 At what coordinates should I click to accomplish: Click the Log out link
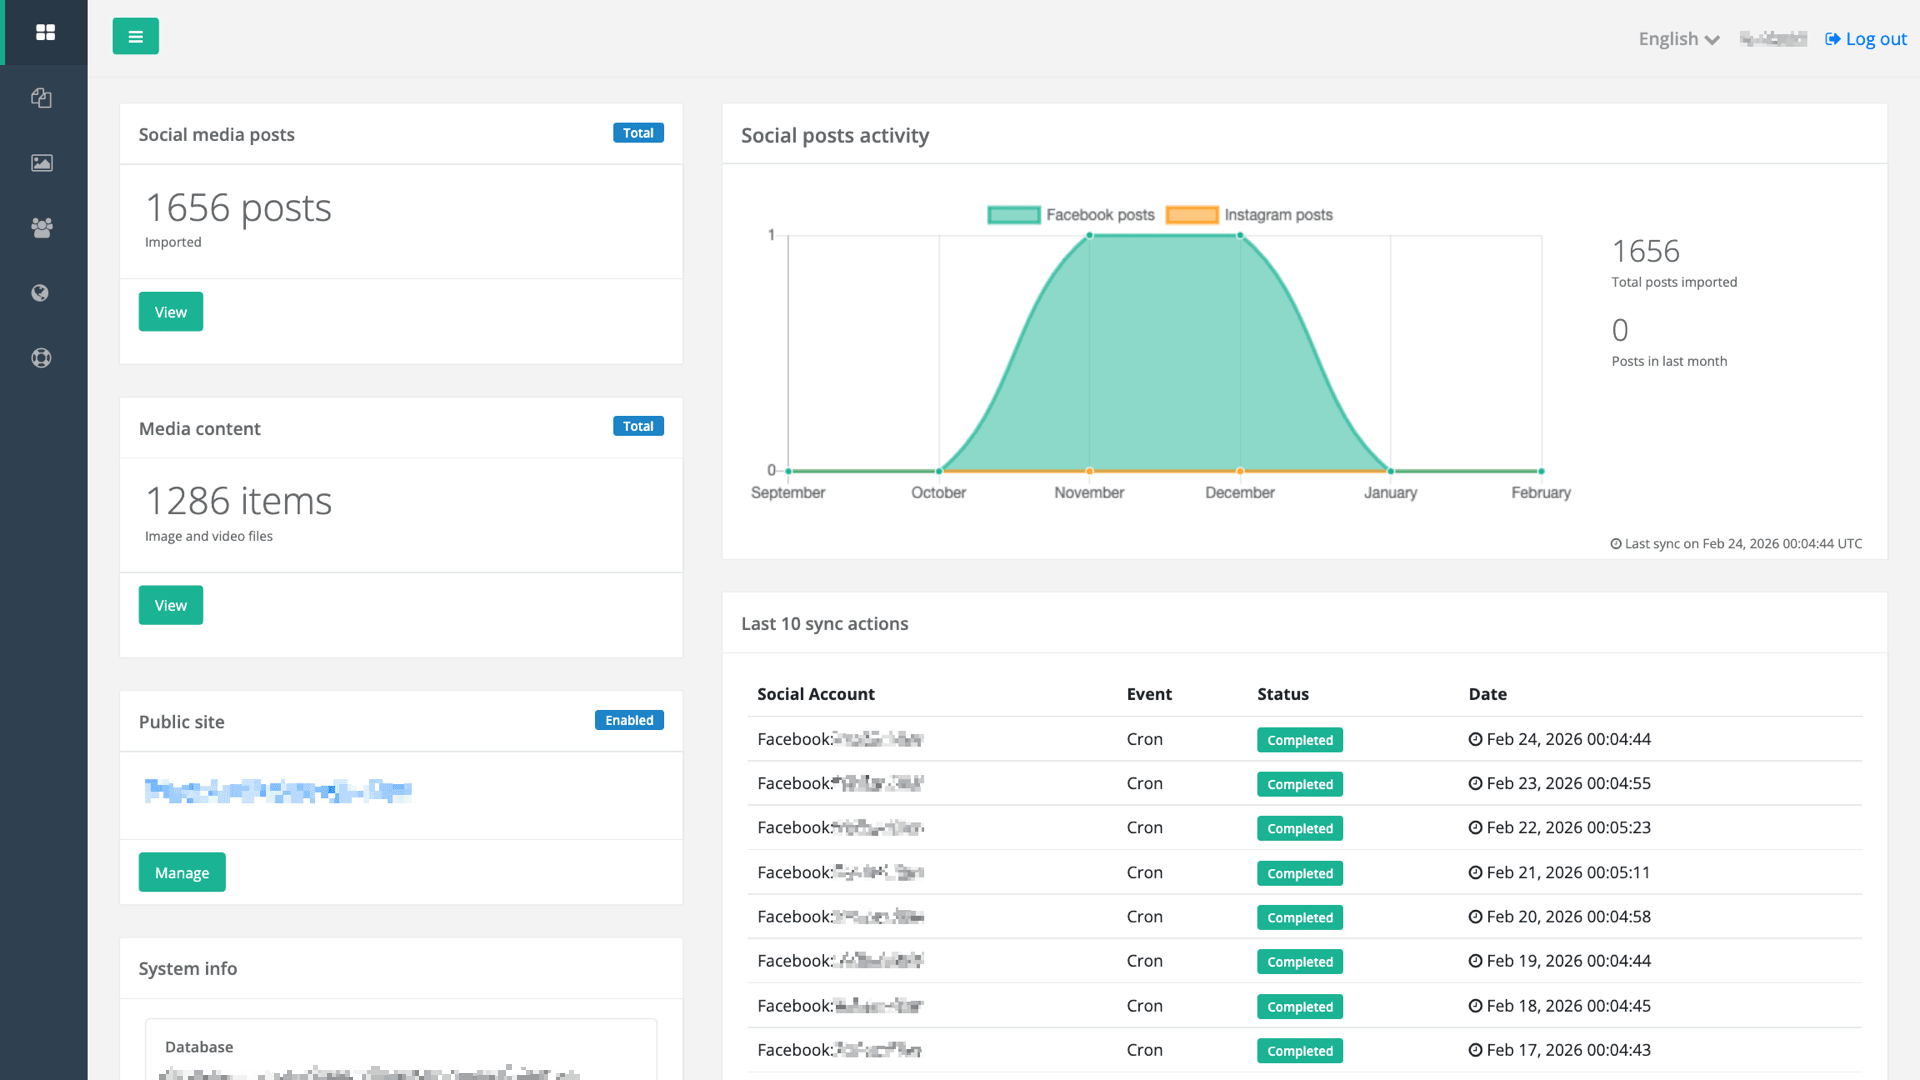1866,39
